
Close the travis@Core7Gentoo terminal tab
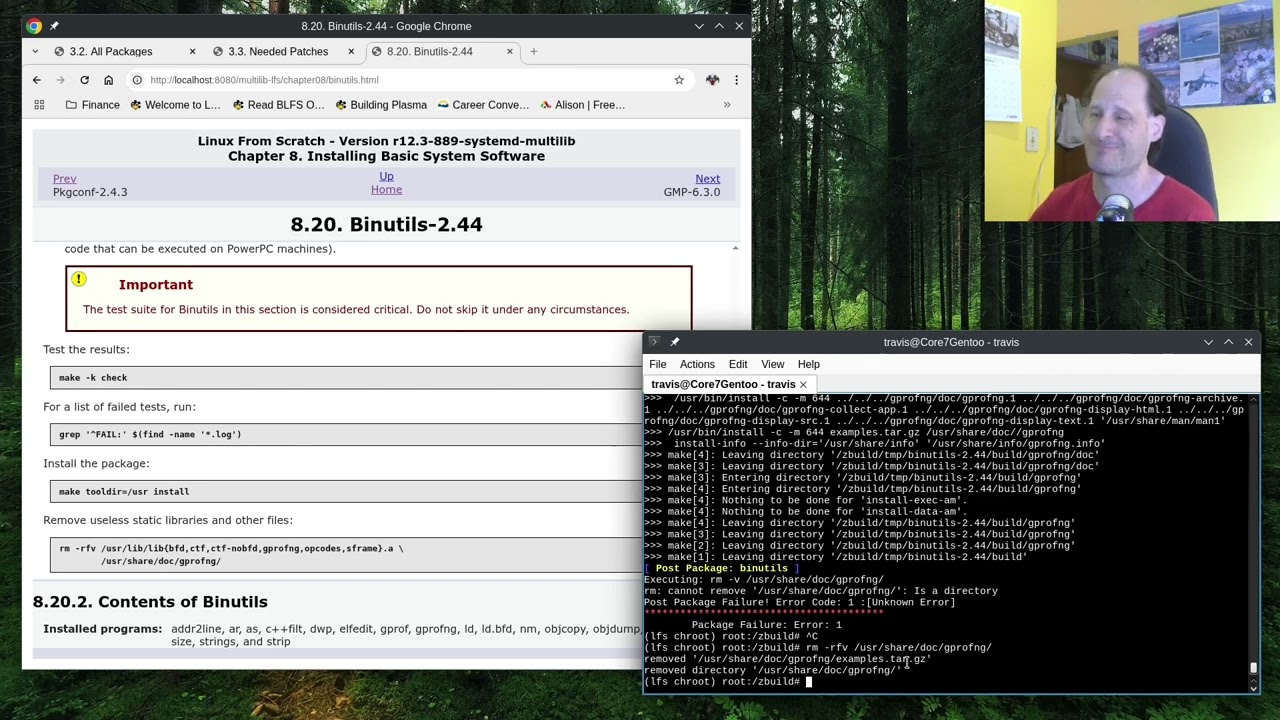803,384
